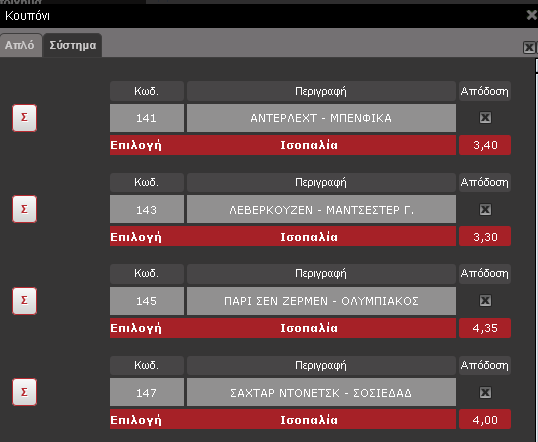
Task: Click the ΠΑΡΙ ΣΕΝ ΖΕΡΜΕΝ - ΟΛΥΜΠΙΑΚΟΣ description
Action: tap(321, 301)
